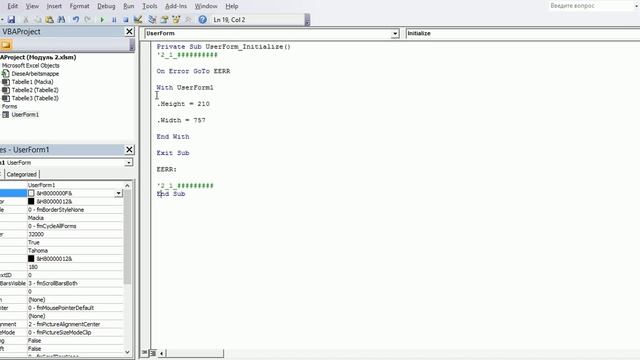
Task: Open the Format menu
Action: pos(79,6)
